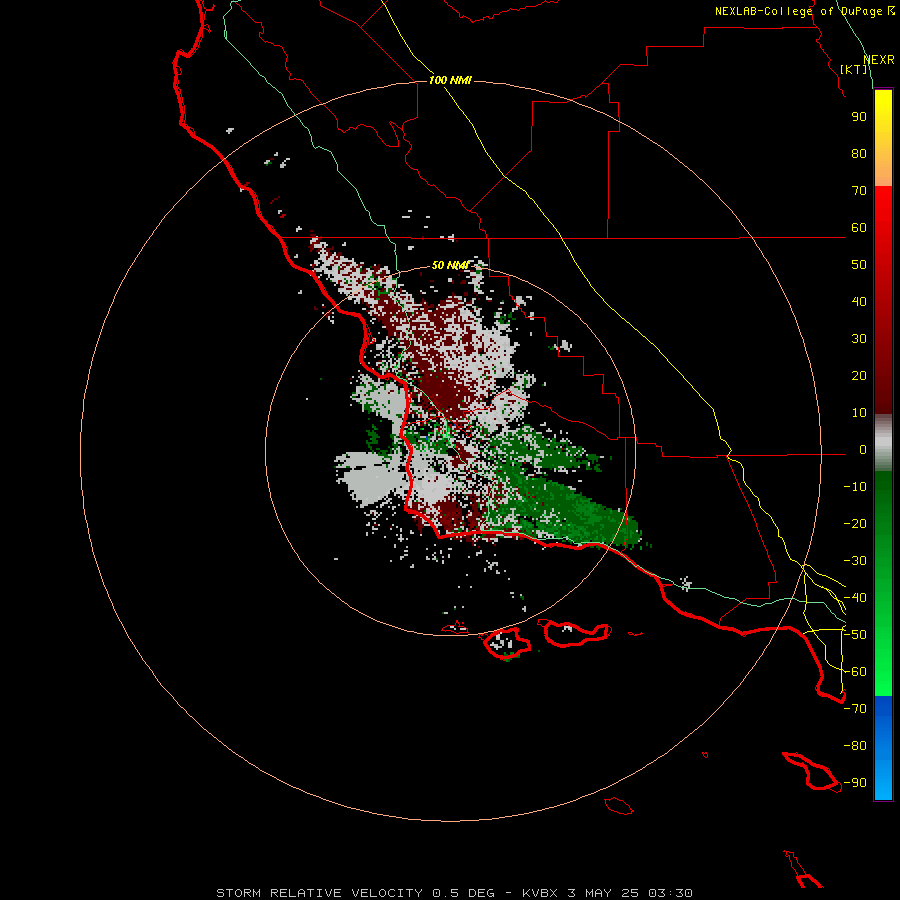
Task: Click the NEXR label above the color scale
Action: 879,60
